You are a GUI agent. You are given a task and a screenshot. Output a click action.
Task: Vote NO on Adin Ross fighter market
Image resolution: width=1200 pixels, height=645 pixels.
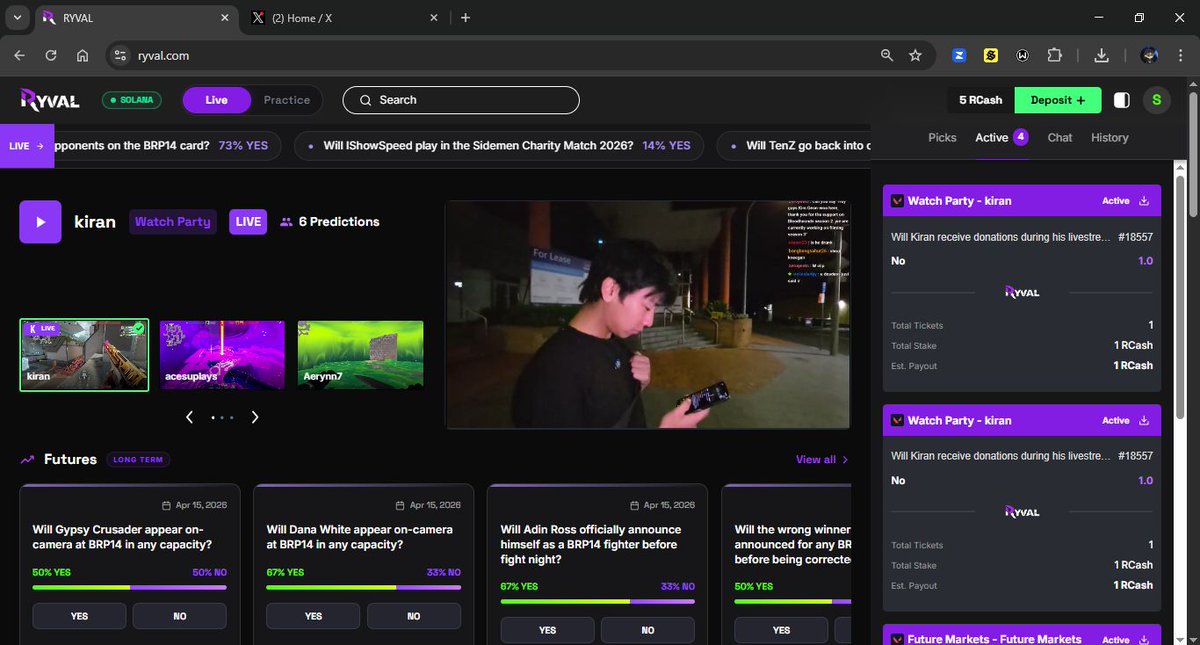pyautogui.click(x=648, y=630)
